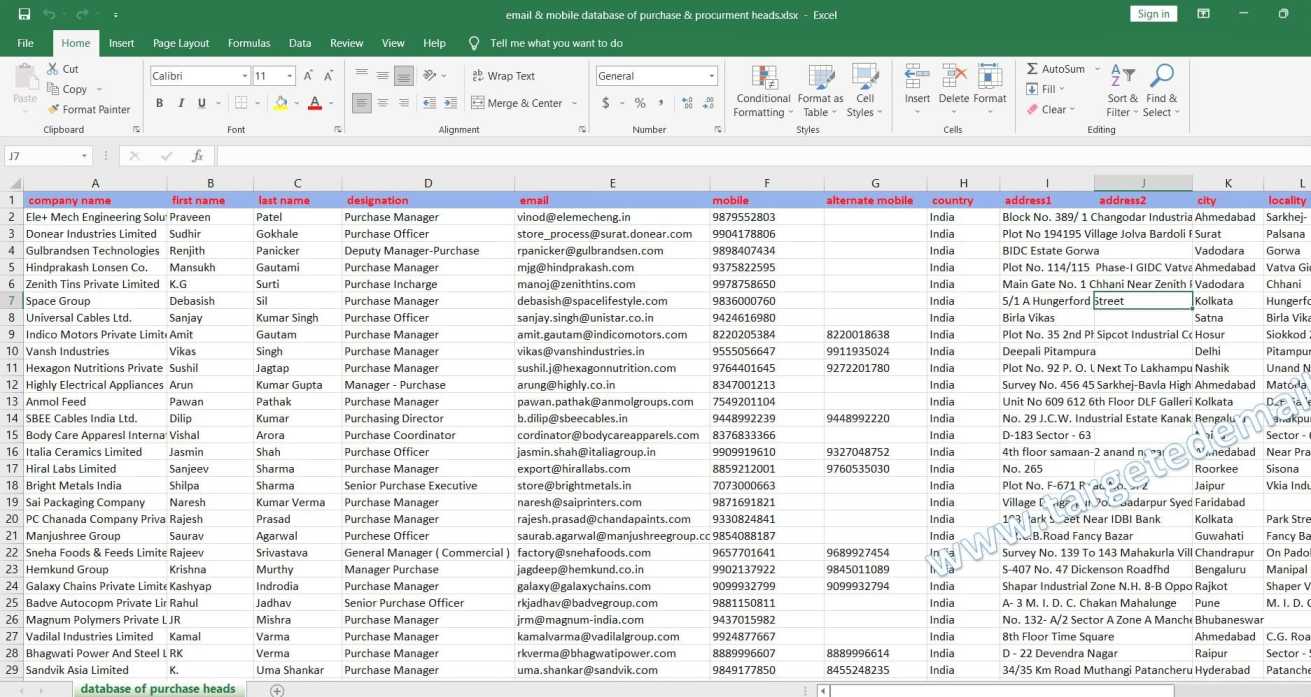Open Find & Select magnifier
The image size is (1311, 697).
click(1161, 90)
